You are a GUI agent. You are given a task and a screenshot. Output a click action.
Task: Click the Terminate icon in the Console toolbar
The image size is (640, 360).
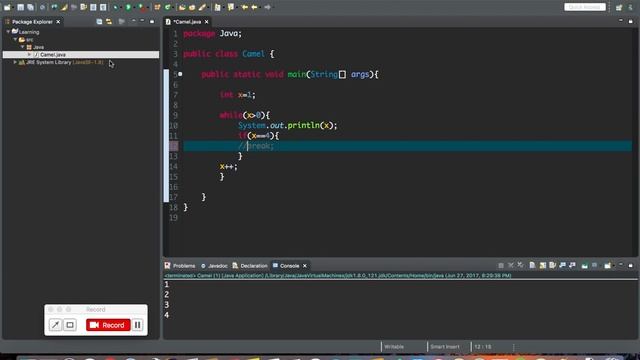click(501, 266)
